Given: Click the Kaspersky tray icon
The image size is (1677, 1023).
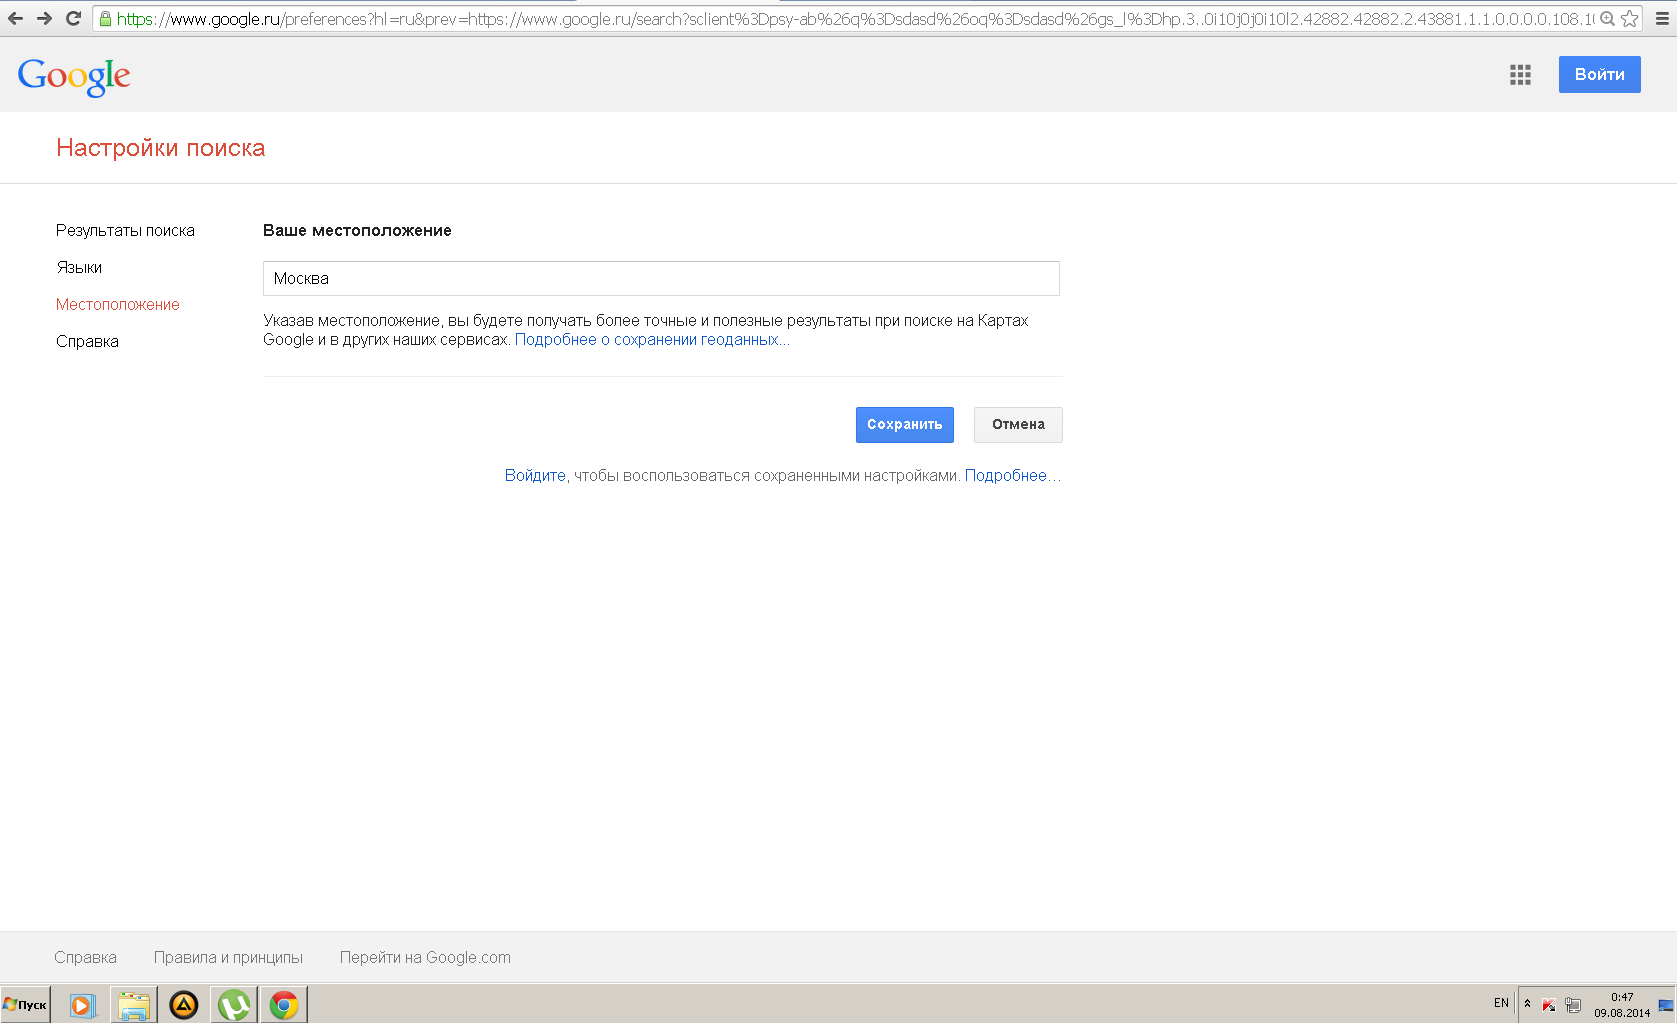Looking at the screenshot, I should pos(1549,1004).
